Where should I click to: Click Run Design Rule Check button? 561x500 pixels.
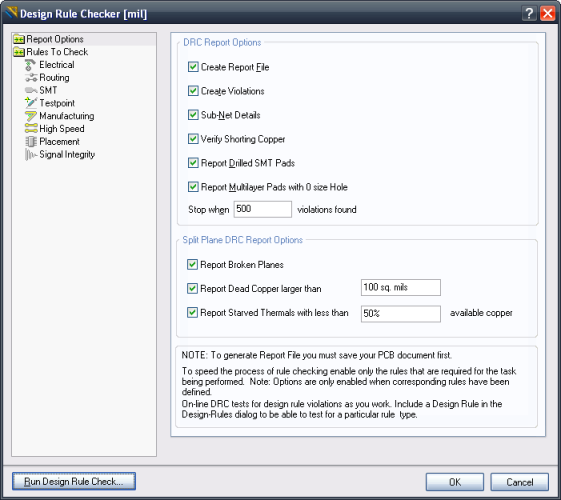click(74, 481)
